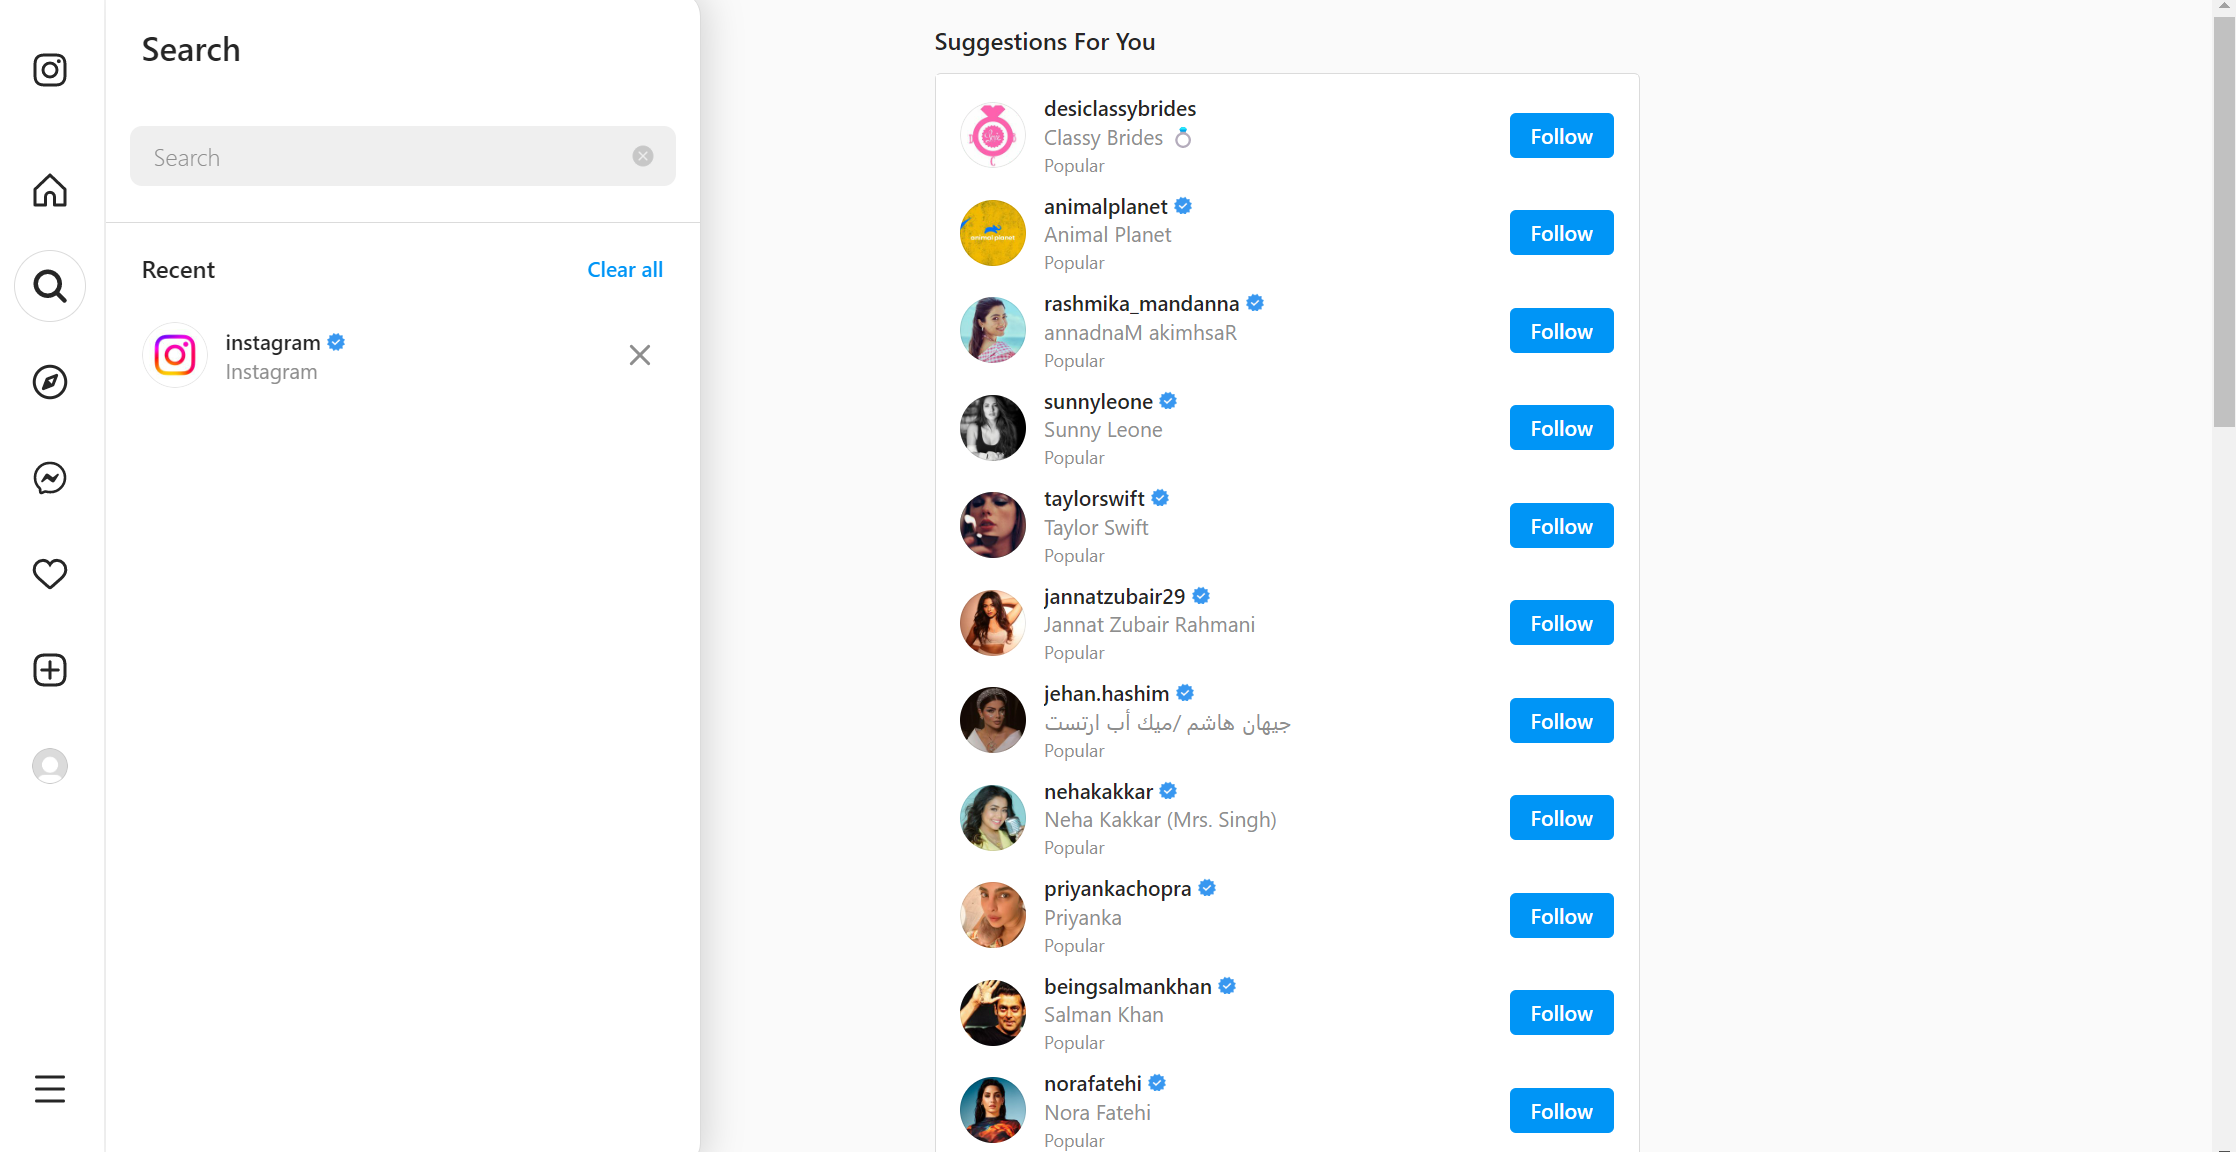
Task: Click the priyankachopra profile icon
Action: click(992, 914)
